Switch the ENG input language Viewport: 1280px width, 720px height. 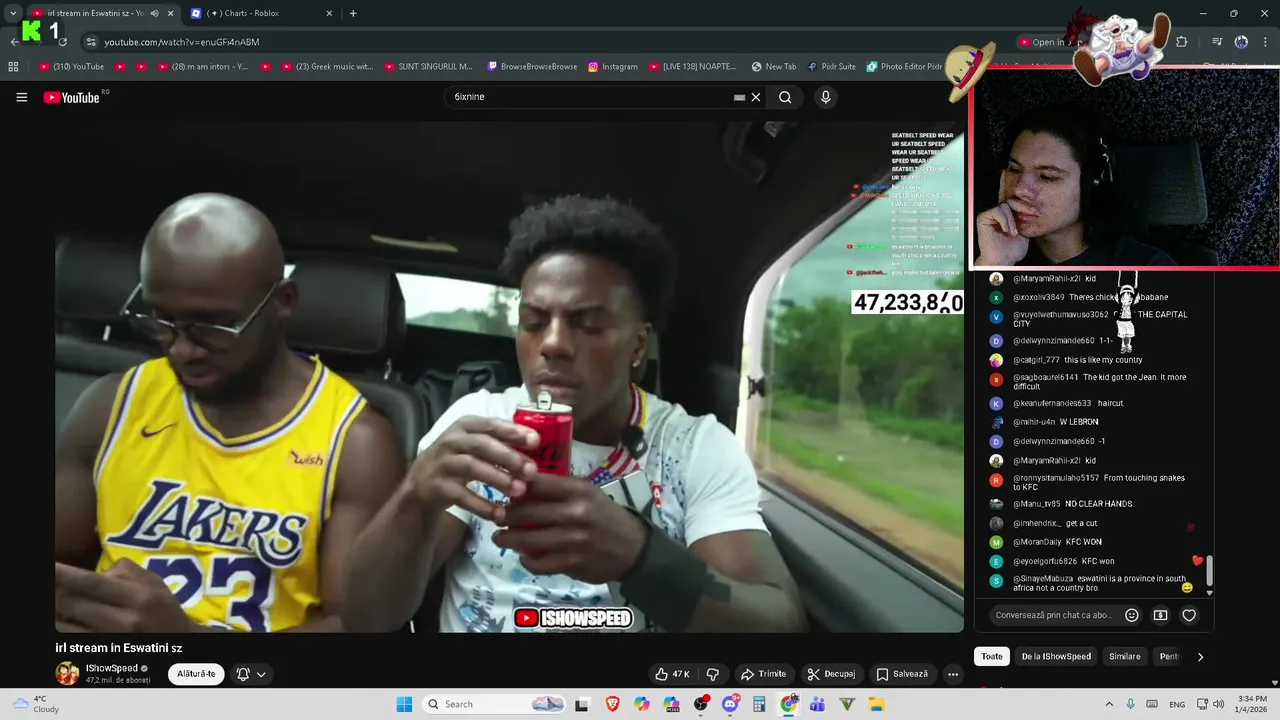click(1177, 704)
